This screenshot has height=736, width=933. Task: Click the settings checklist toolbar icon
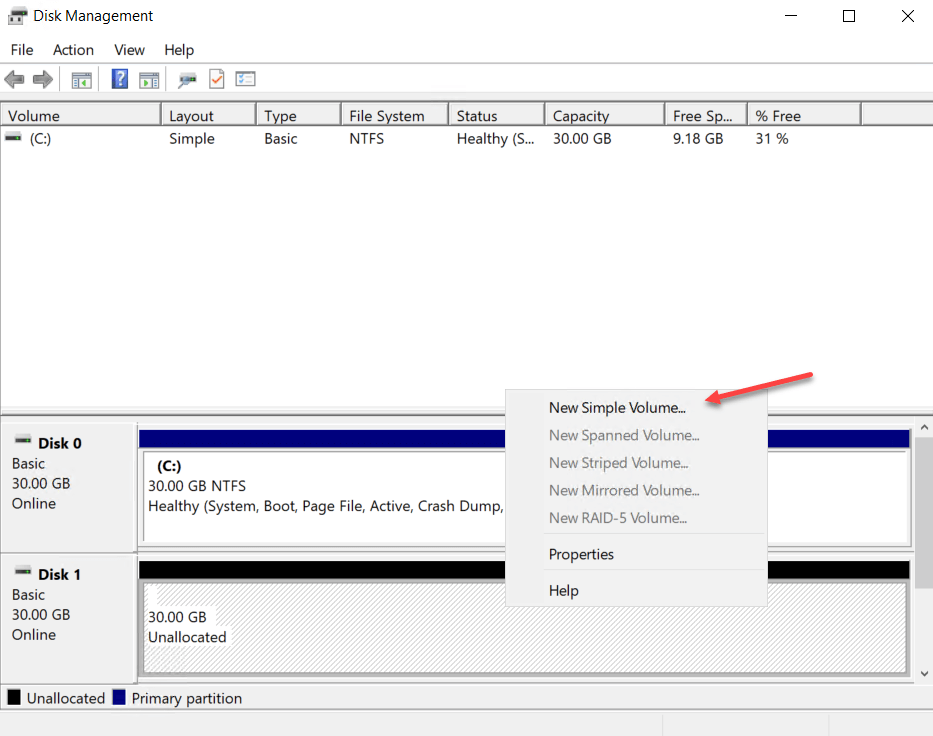[246, 80]
